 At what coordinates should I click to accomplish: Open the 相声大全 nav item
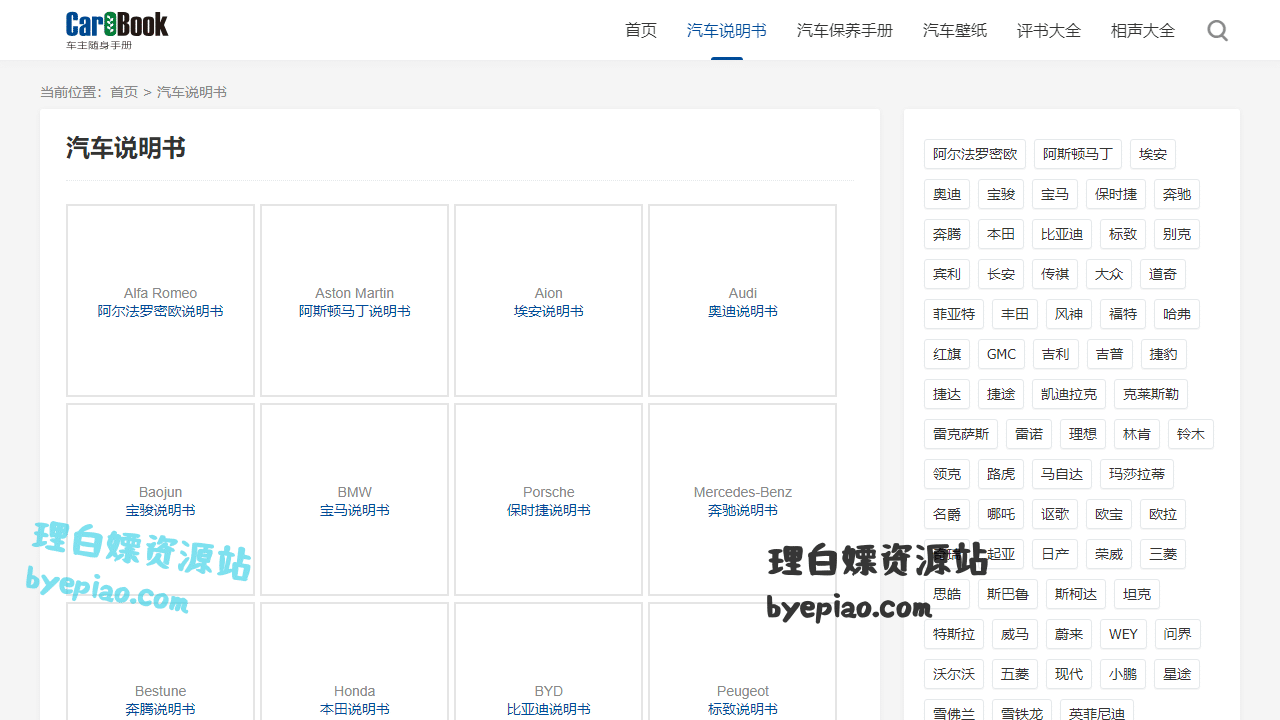pyautogui.click(x=1143, y=30)
